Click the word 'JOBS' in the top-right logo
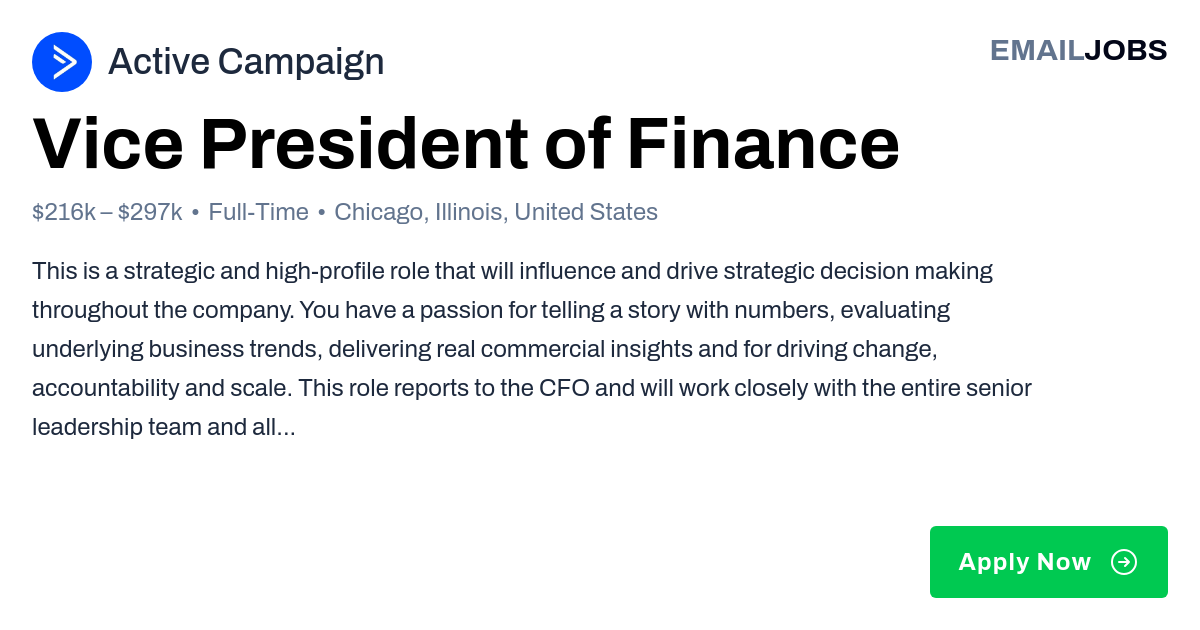 (1126, 50)
